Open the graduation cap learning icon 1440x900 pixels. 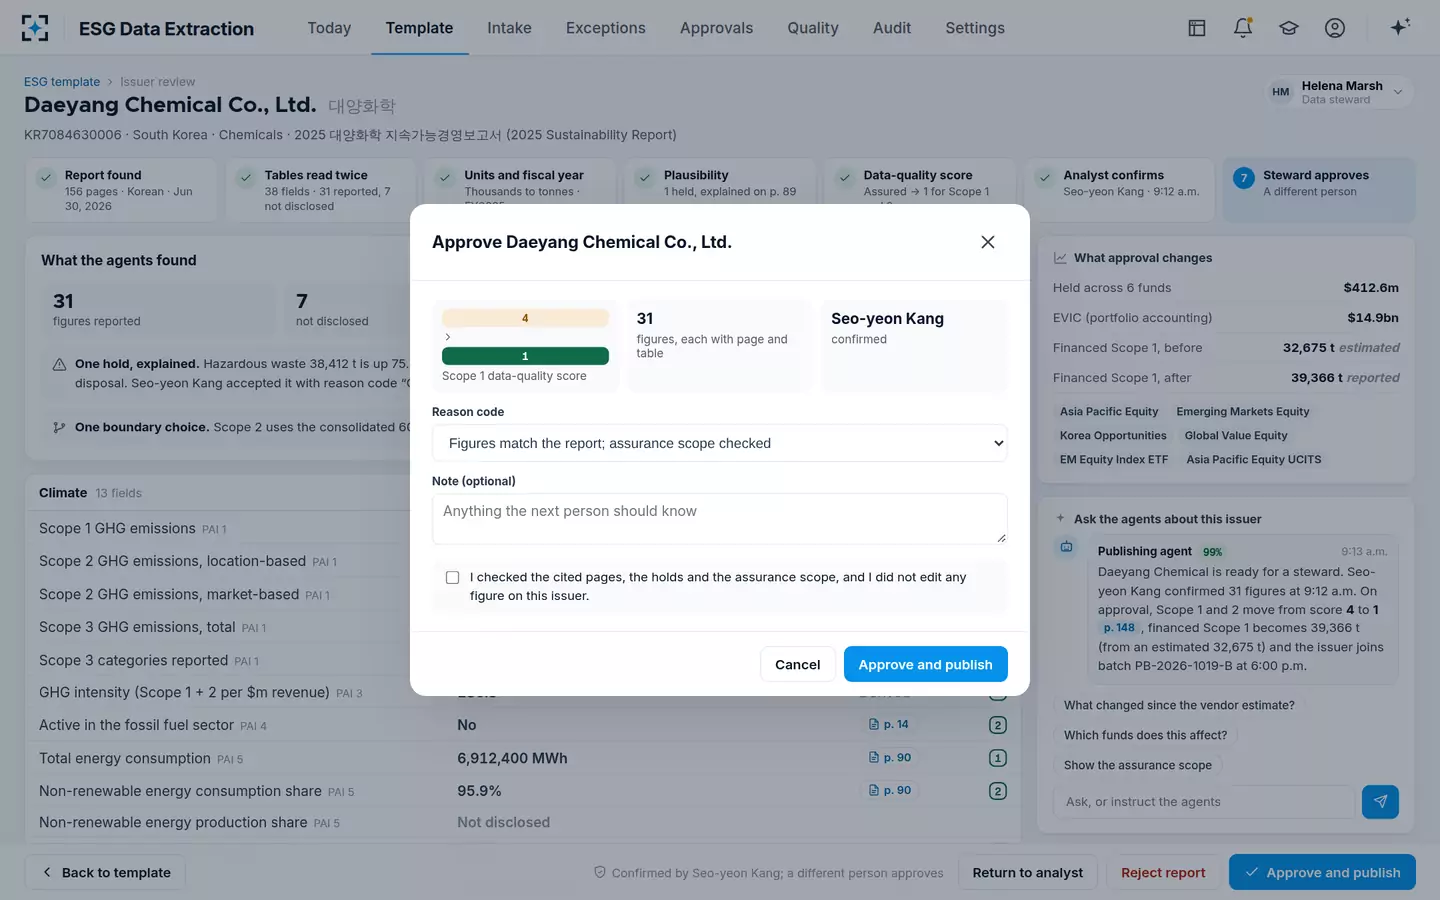(x=1289, y=28)
